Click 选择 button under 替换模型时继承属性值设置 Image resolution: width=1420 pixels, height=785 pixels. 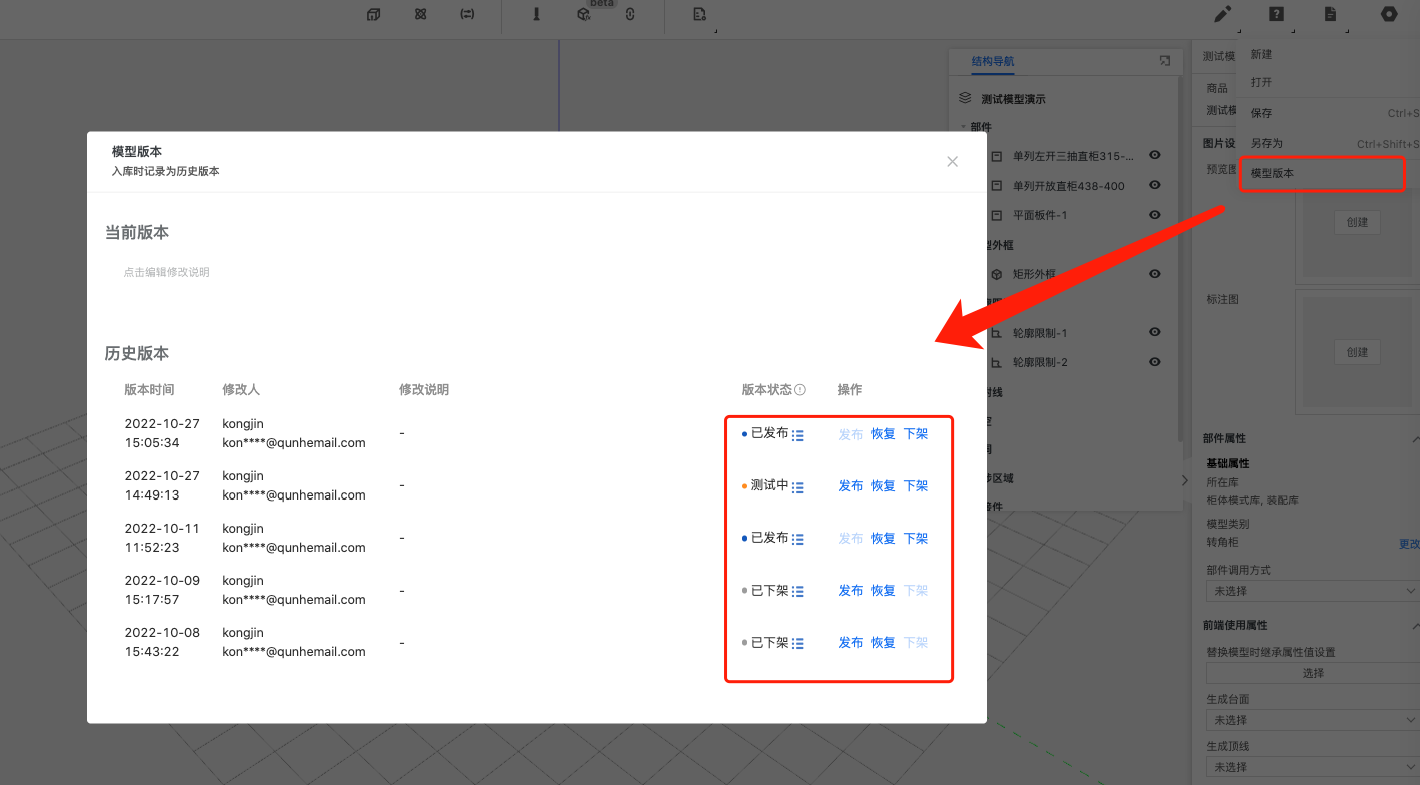[x=1313, y=673]
